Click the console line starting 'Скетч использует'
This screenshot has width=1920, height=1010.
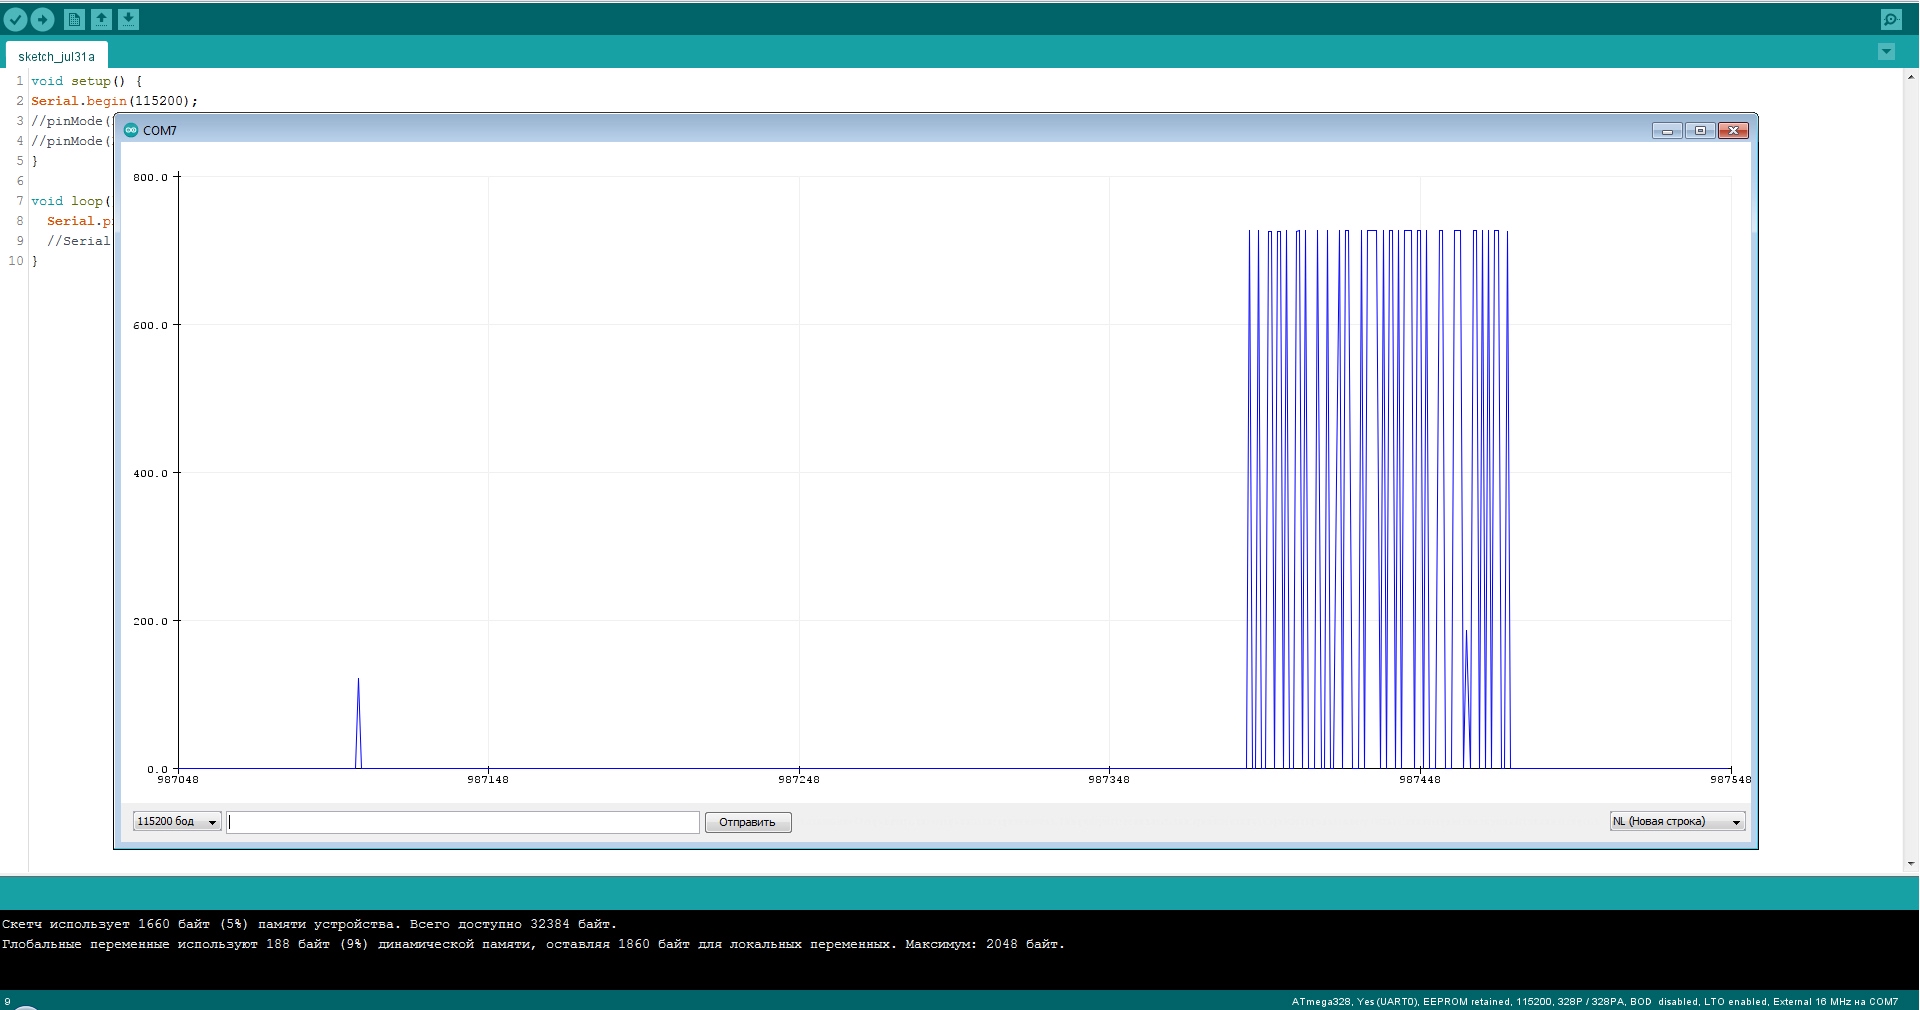pyautogui.click(x=309, y=924)
